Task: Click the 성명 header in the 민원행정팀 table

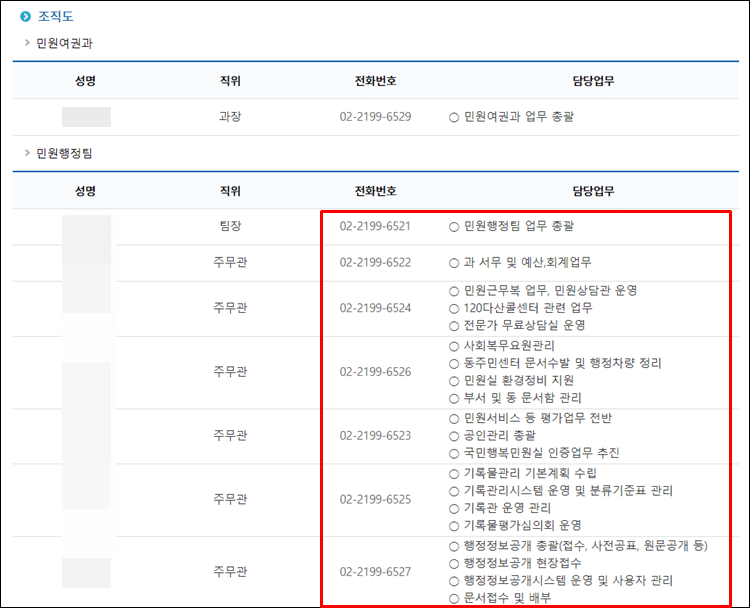Action: click(x=86, y=191)
